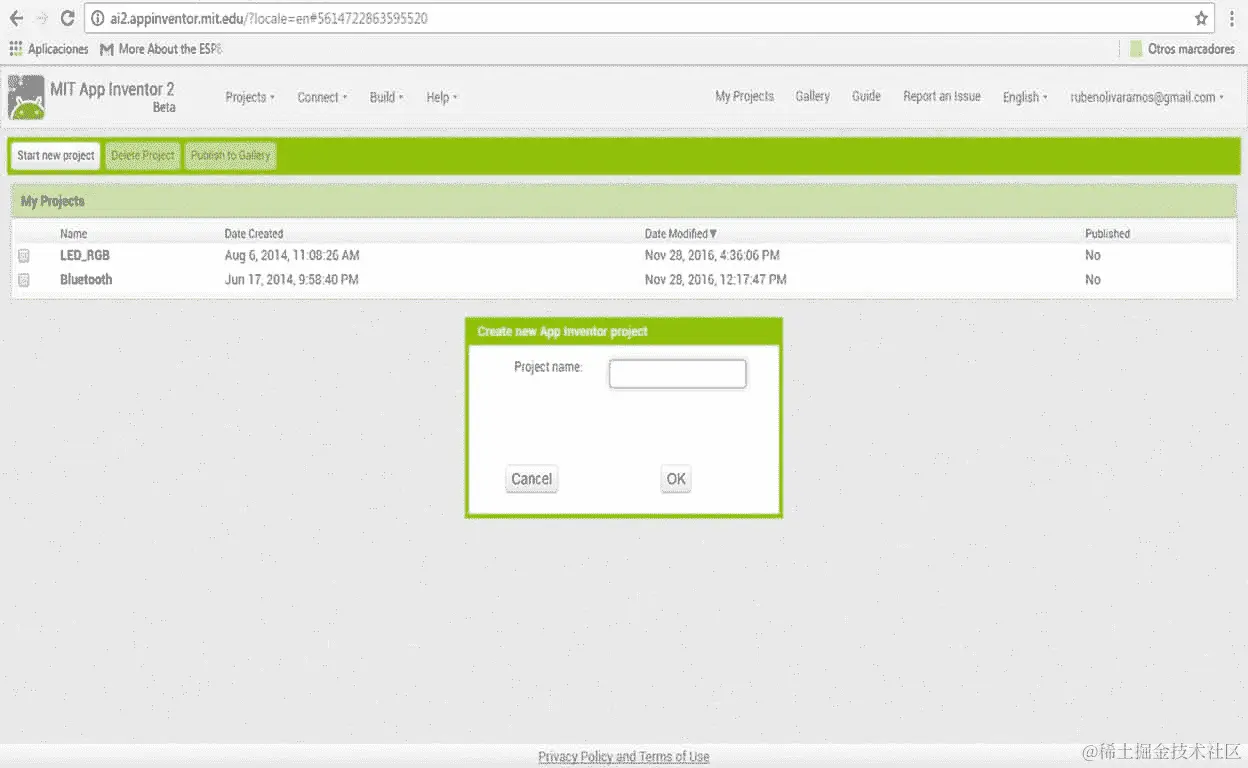Image resolution: width=1248 pixels, height=768 pixels.
Task: Sort projects by Name column header
Action: [x=73, y=233]
